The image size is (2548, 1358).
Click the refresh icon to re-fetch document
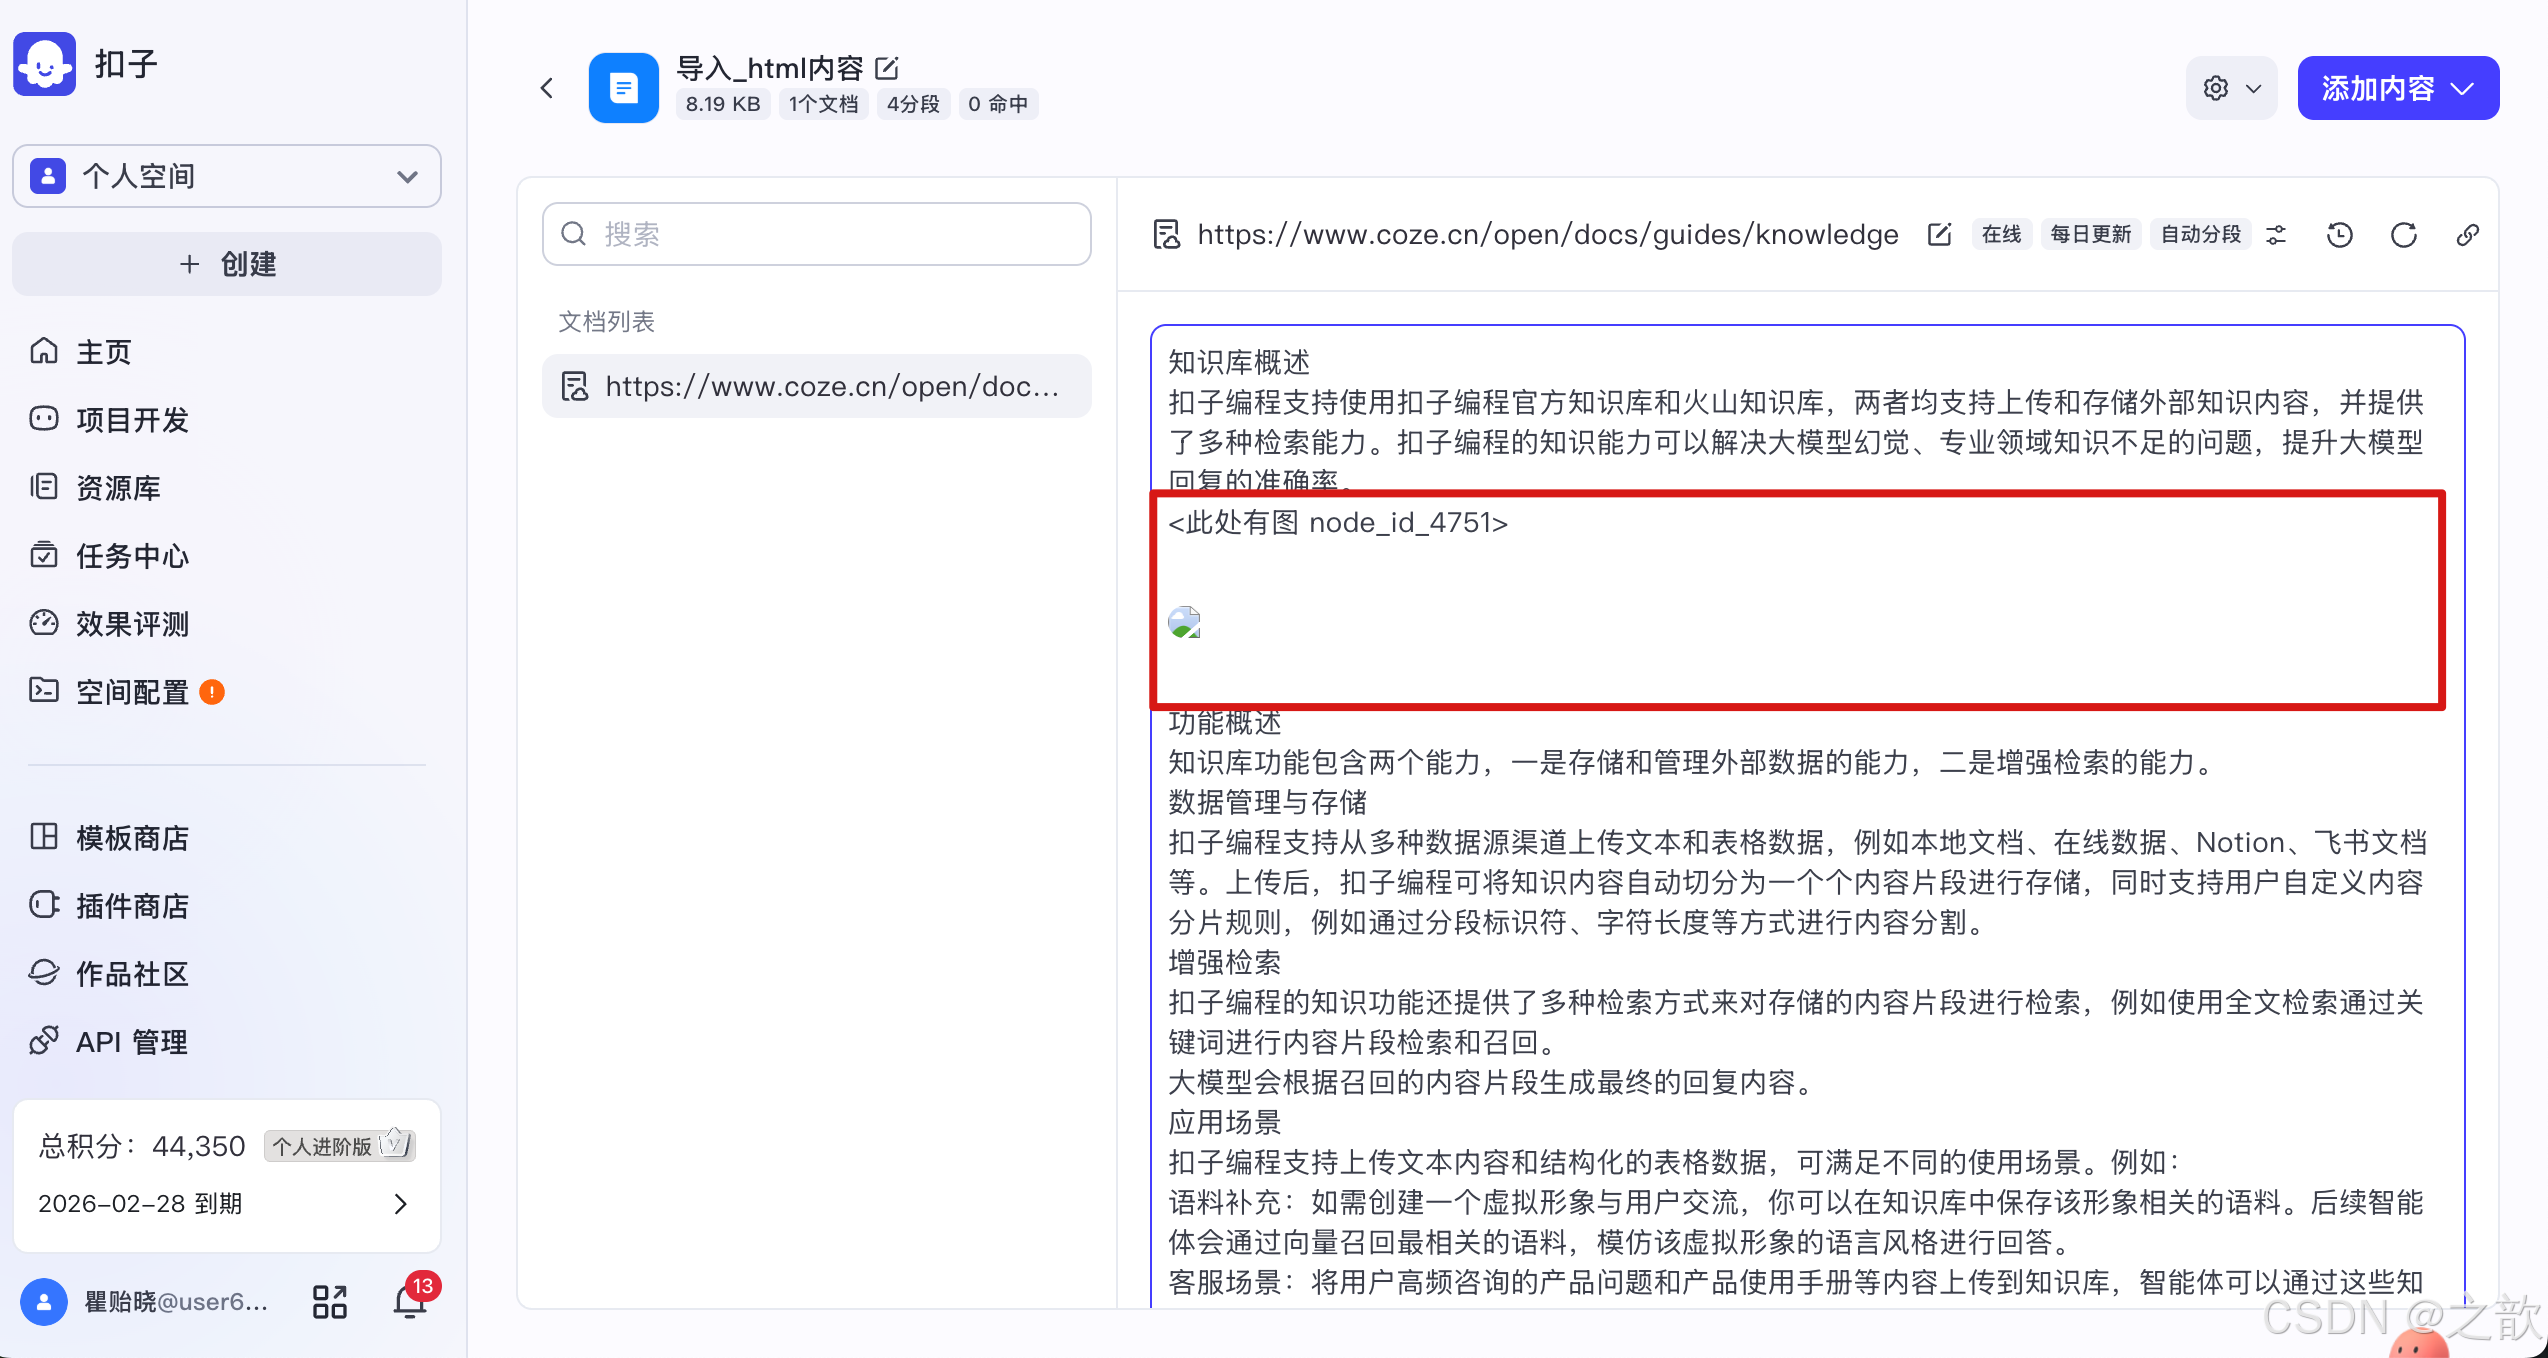click(2404, 234)
